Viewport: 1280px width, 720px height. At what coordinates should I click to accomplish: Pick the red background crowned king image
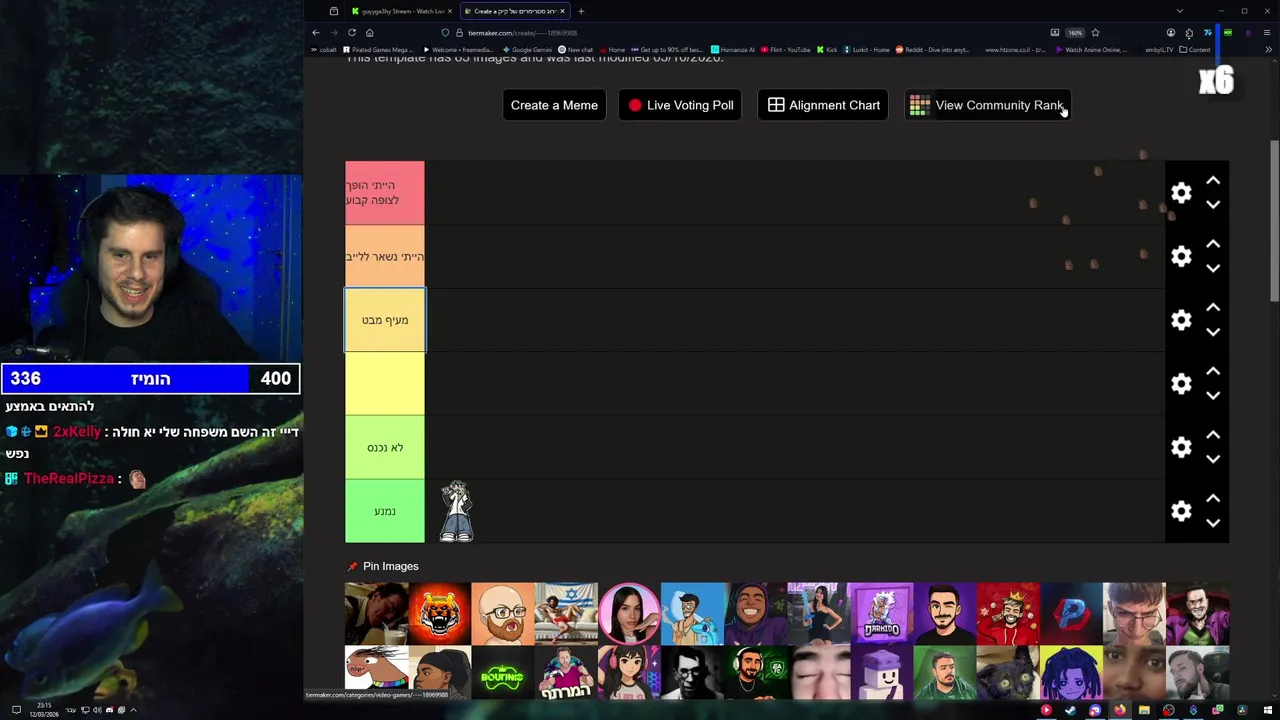point(1008,614)
